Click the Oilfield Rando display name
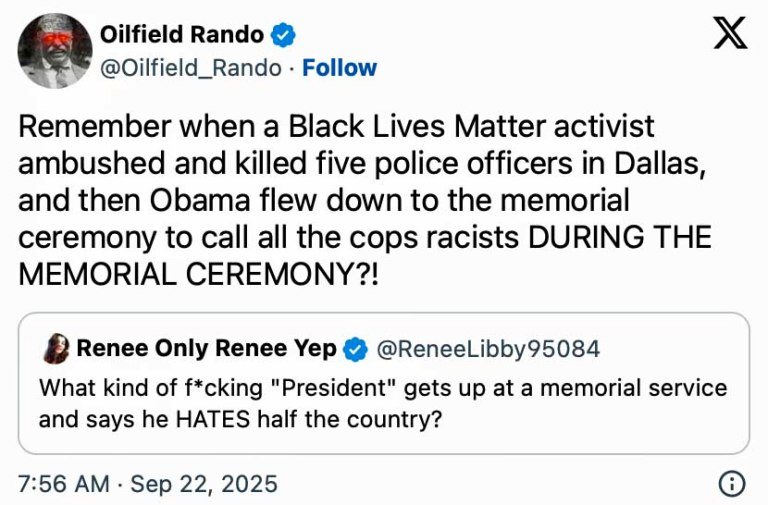 coord(181,35)
